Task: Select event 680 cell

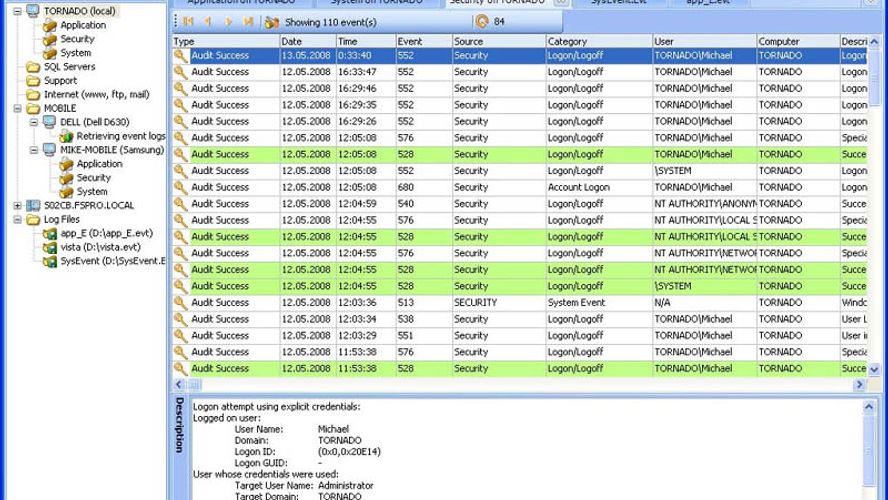Action: click(424, 187)
